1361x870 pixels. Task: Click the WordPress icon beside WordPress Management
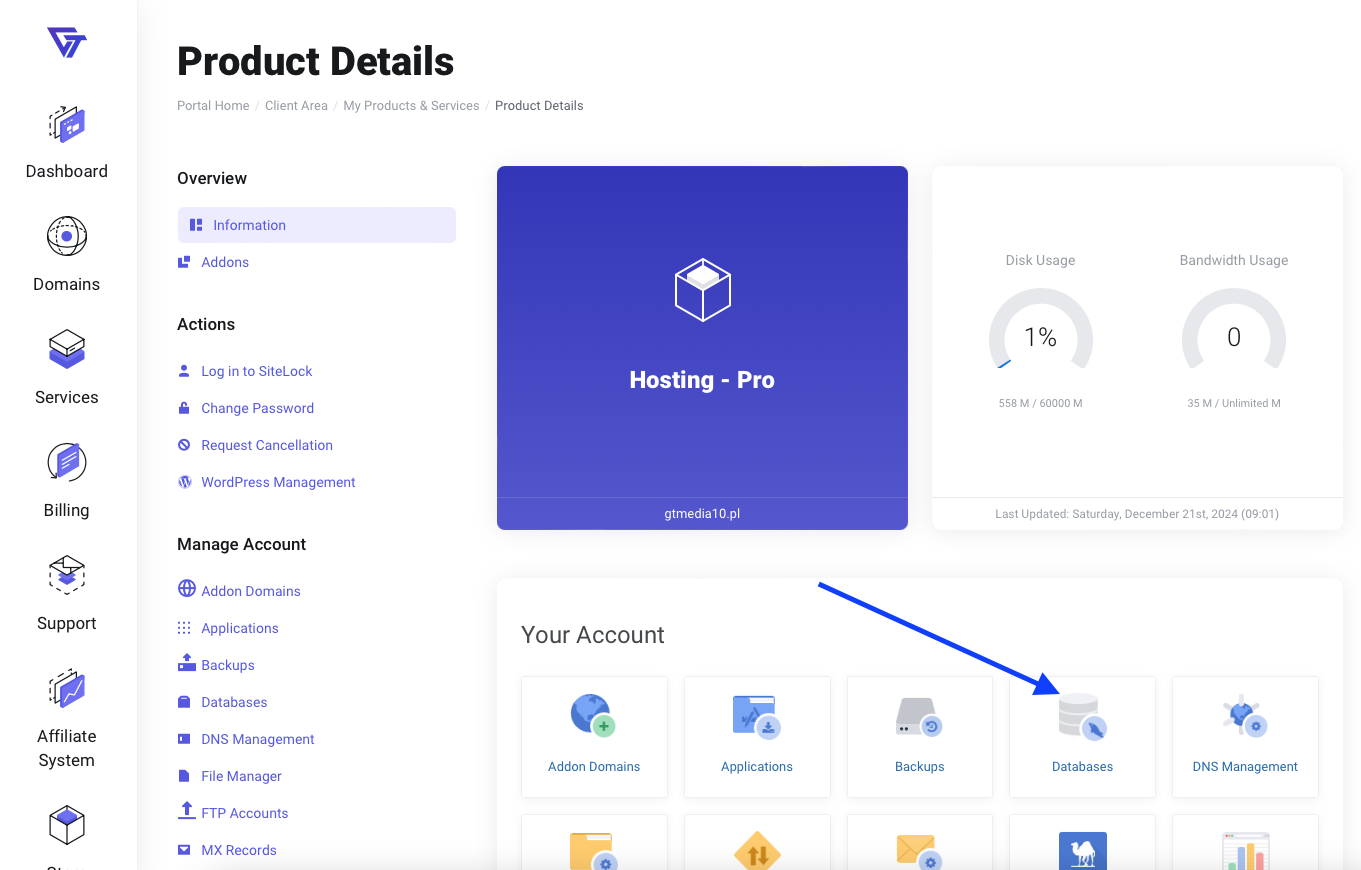[185, 482]
